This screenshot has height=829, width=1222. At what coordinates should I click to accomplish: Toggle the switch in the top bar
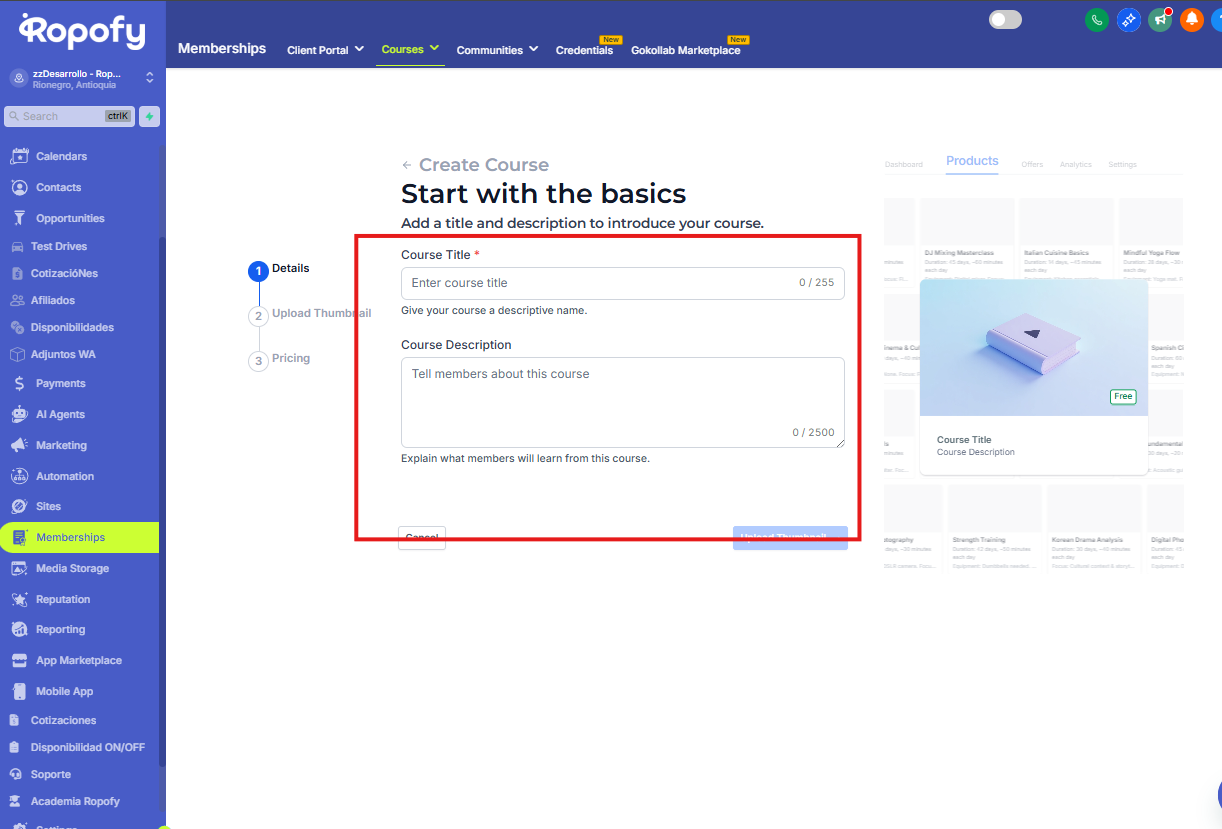pyautogui.click(x=1005, y=20)
